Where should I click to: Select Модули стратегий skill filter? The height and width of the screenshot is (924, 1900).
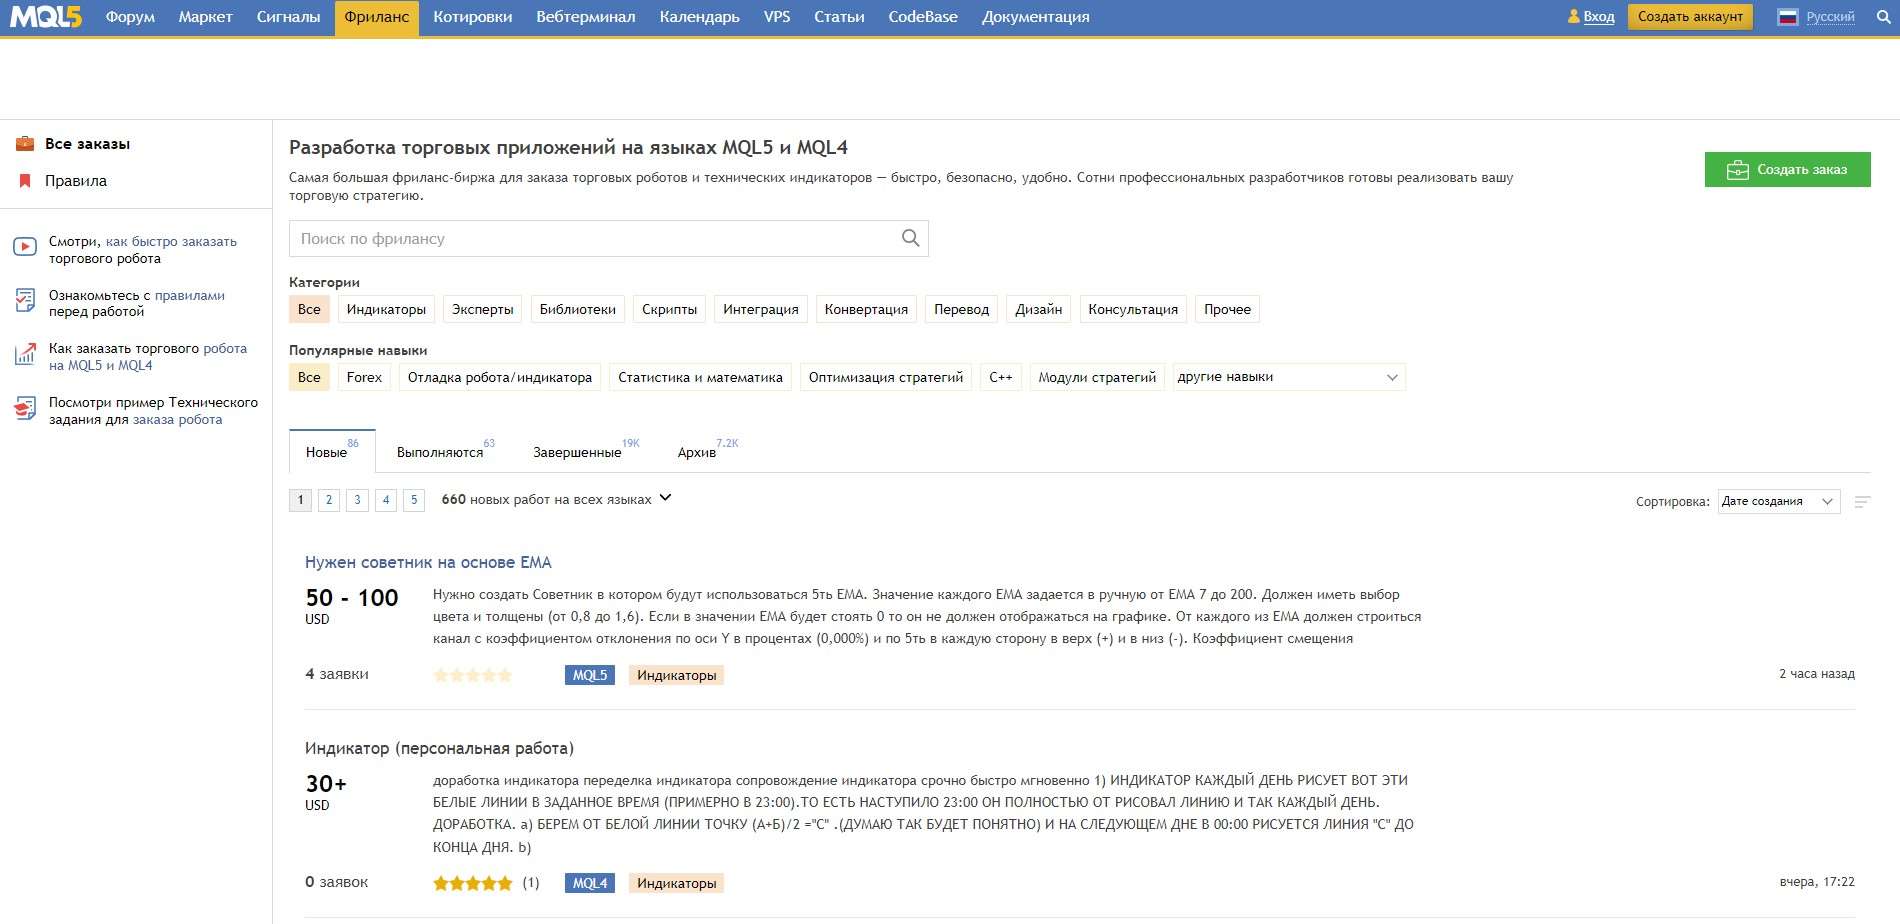point(1097,377)
